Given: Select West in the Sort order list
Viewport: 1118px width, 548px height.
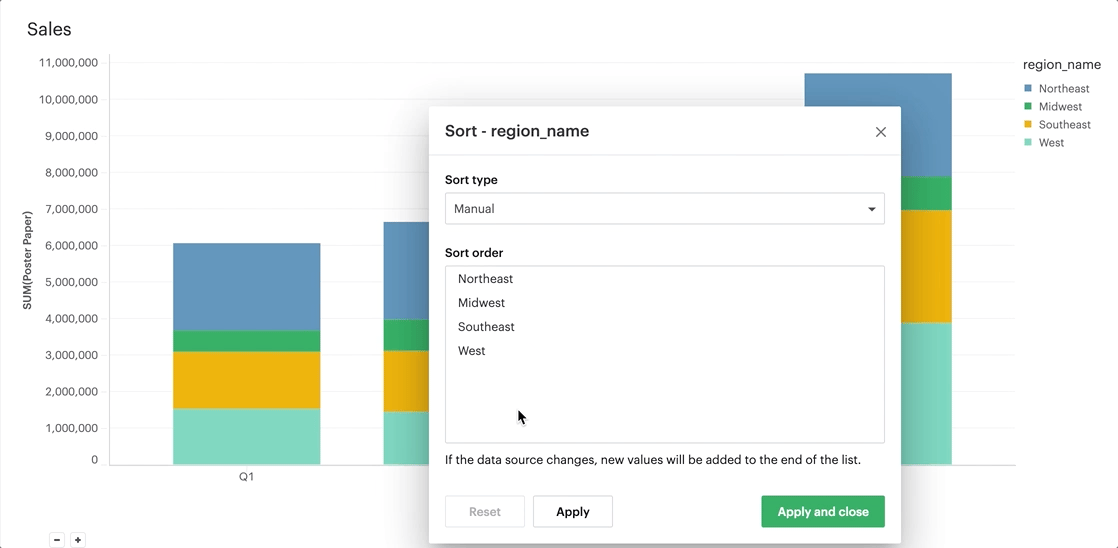Looking at the screenshot, I should tap(472, 351).
